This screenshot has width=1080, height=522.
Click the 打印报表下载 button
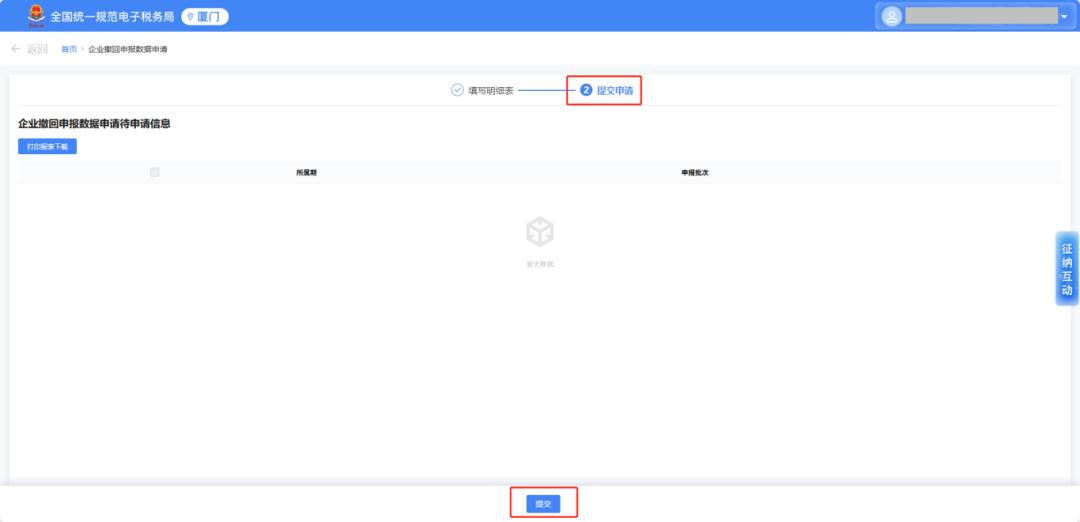(48, 147)
